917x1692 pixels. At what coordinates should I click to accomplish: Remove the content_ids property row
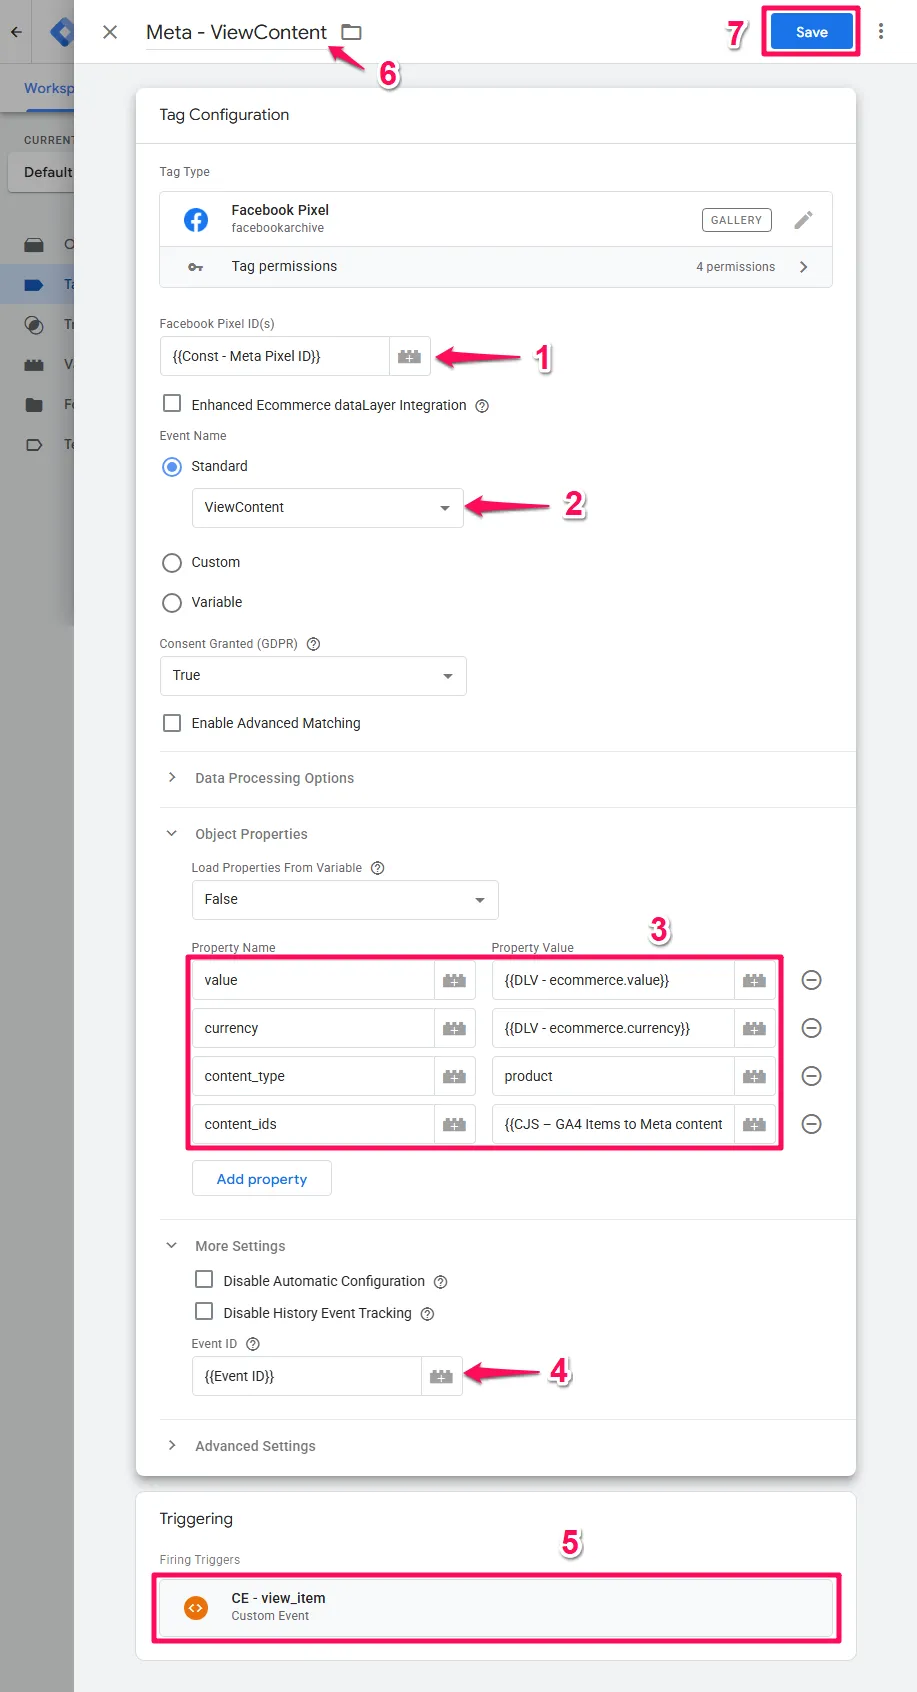811,1124
